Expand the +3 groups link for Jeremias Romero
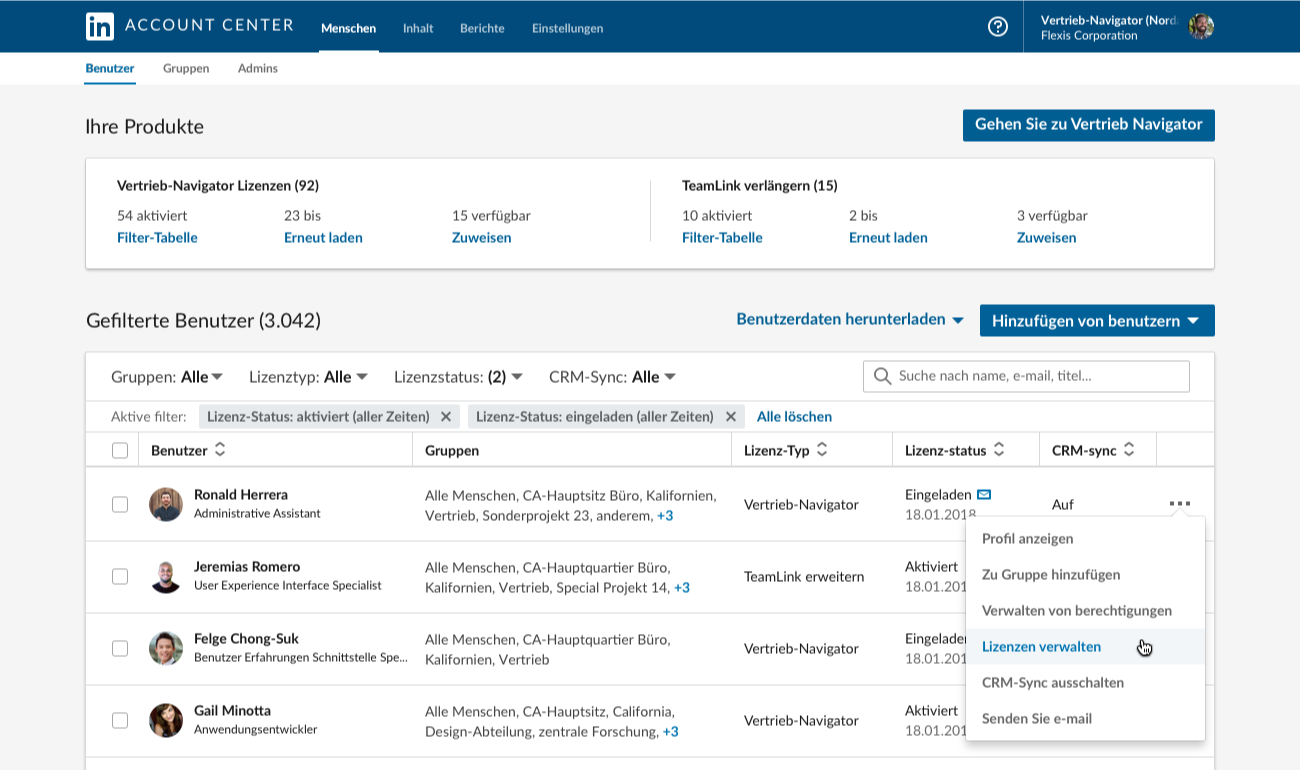The image size is (1300, 770). tap(682, 588)
